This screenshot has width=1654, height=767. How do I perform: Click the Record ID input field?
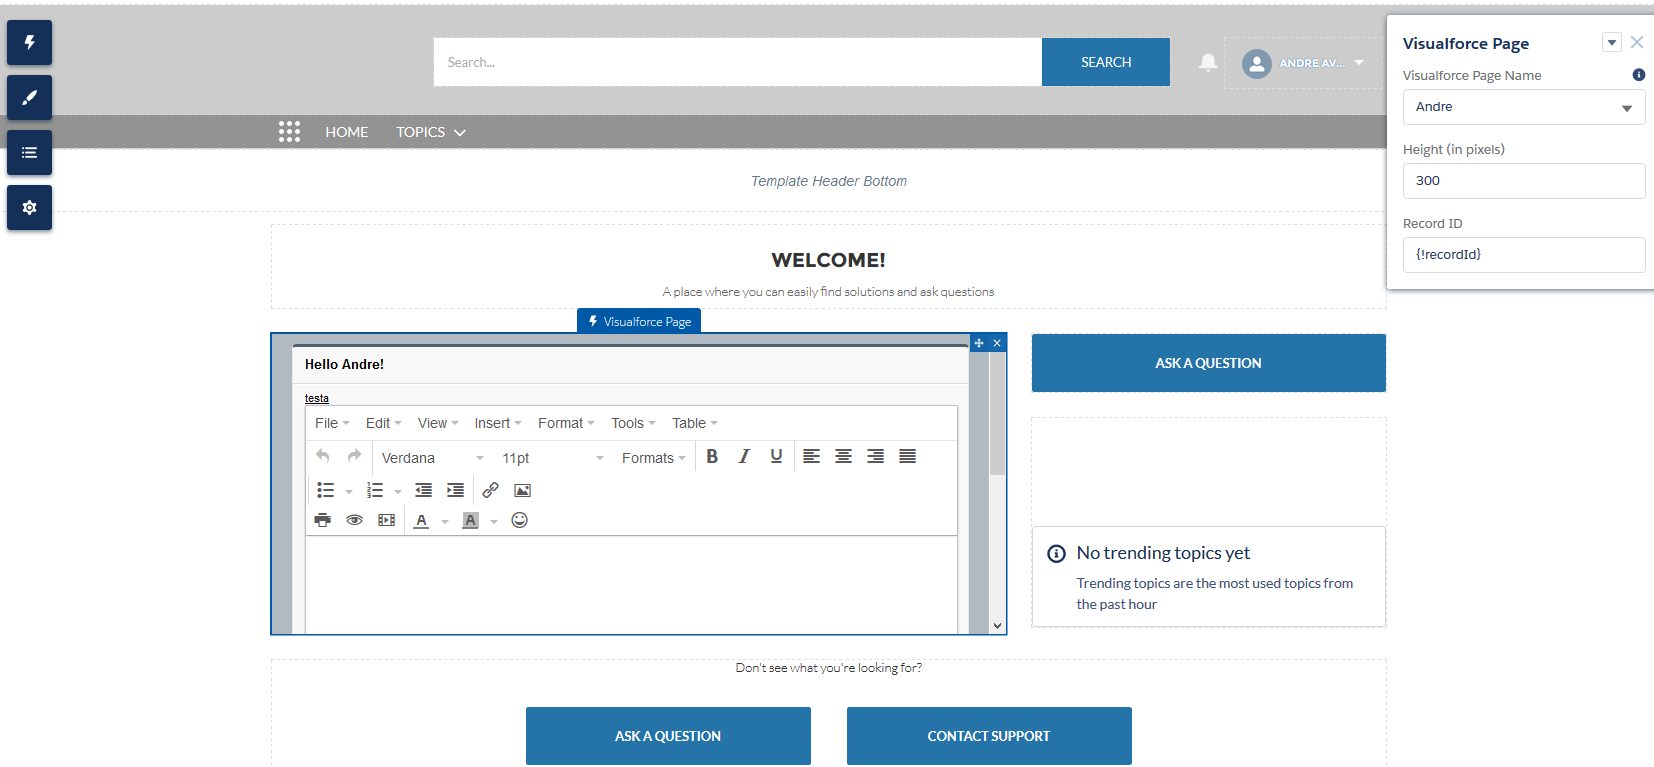coord(1524,255)
